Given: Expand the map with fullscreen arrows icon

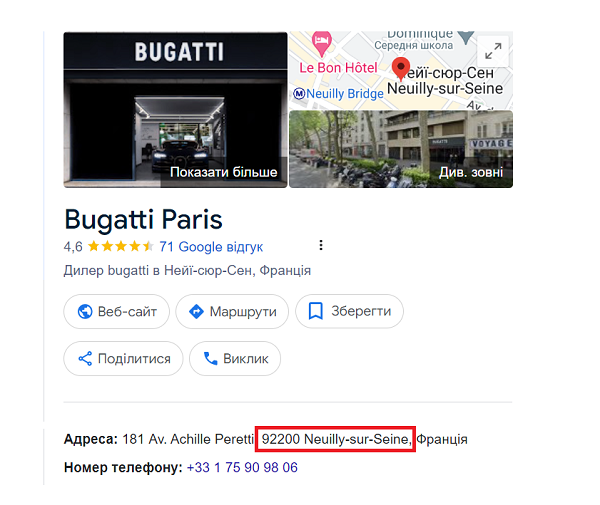Looking at the screenshot, I should [x=493, y=51].
